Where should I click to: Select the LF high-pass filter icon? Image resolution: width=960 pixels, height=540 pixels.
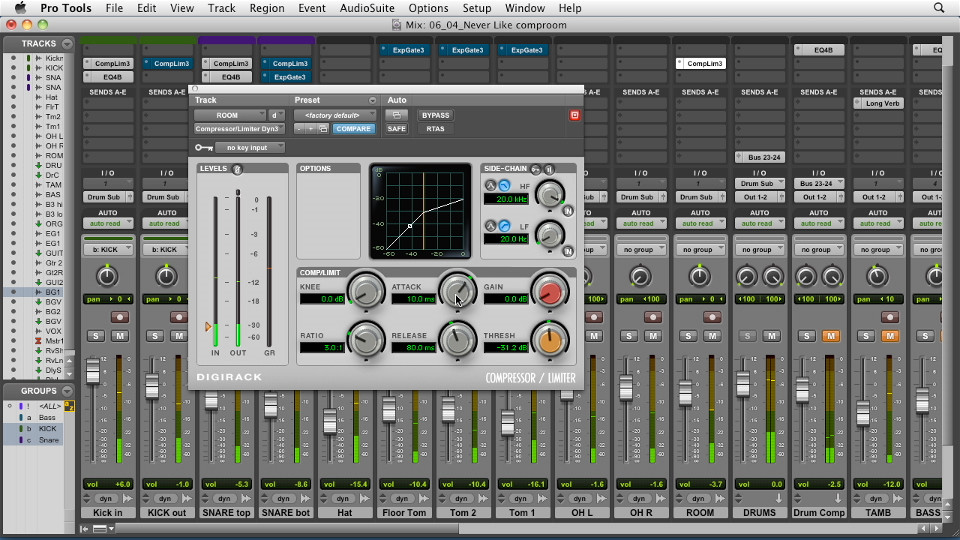[504, 226]
